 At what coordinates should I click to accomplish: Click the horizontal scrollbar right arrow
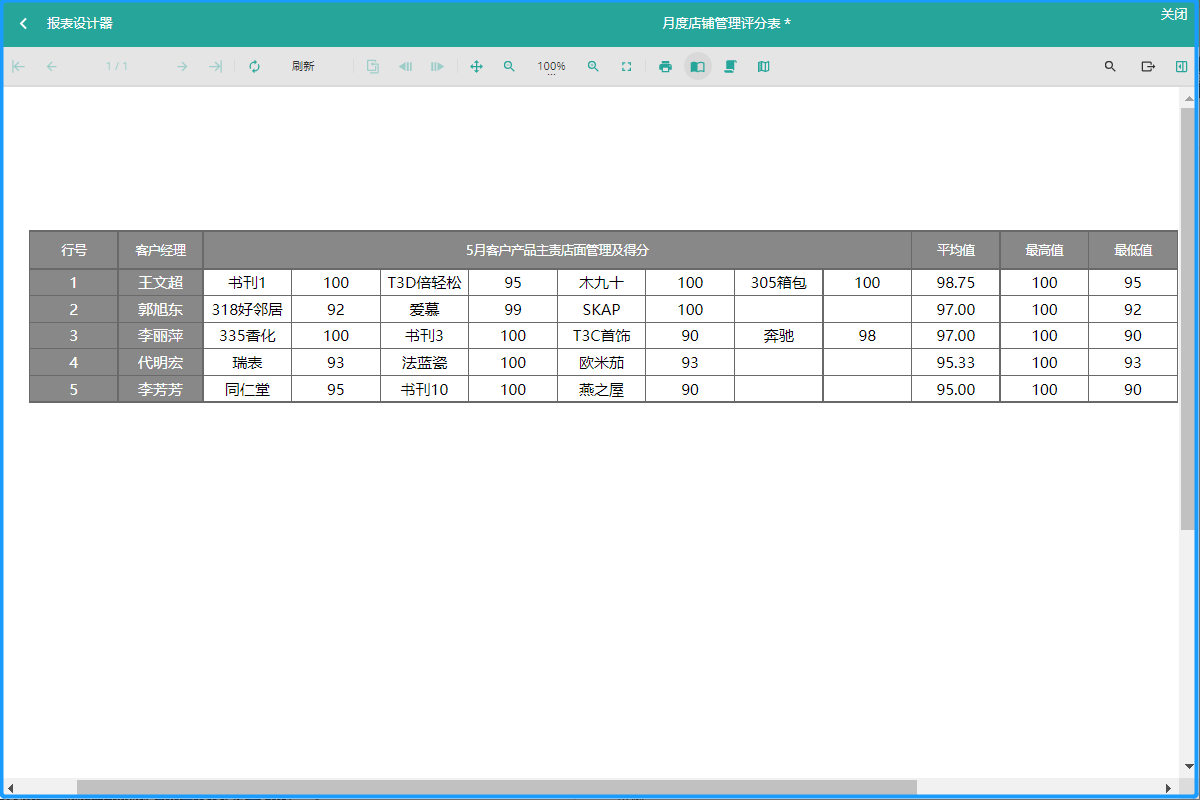1167,787
